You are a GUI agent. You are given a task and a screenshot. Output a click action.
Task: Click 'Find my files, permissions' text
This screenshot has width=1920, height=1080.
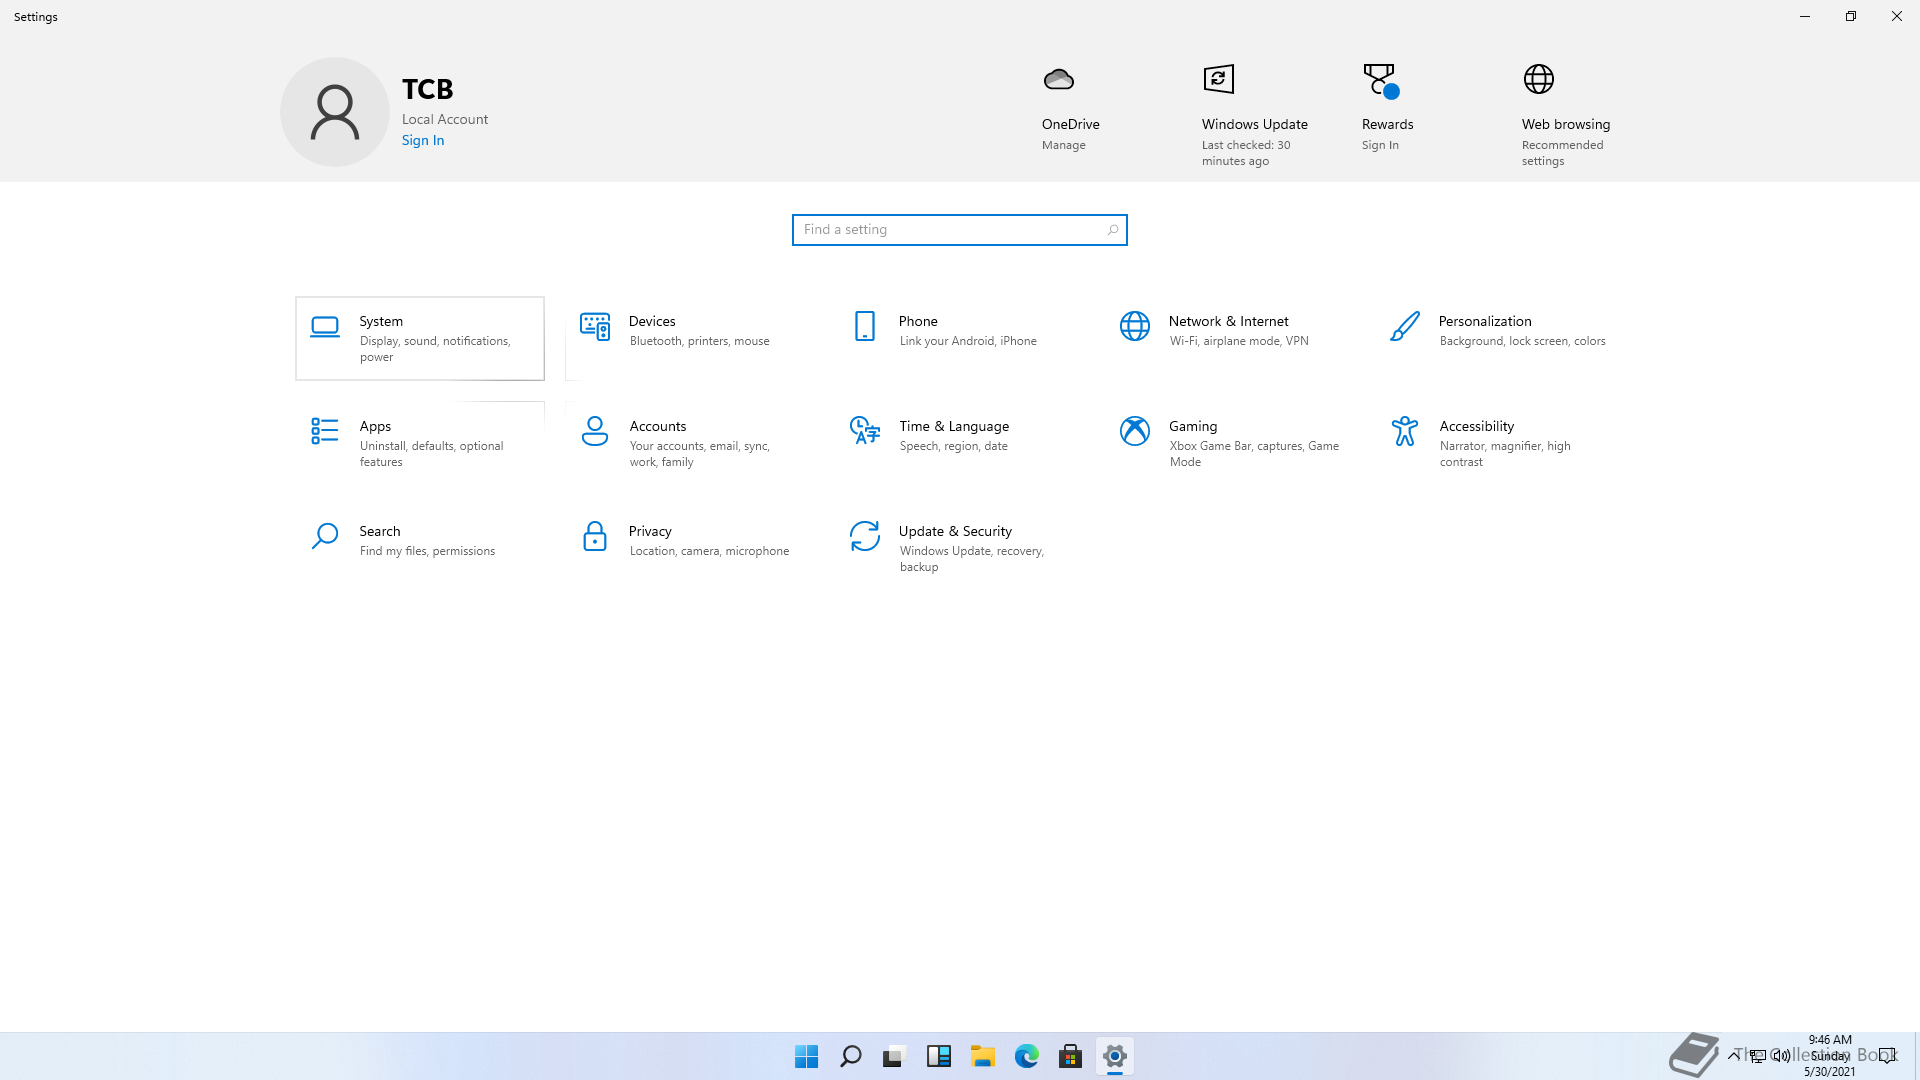427,551
